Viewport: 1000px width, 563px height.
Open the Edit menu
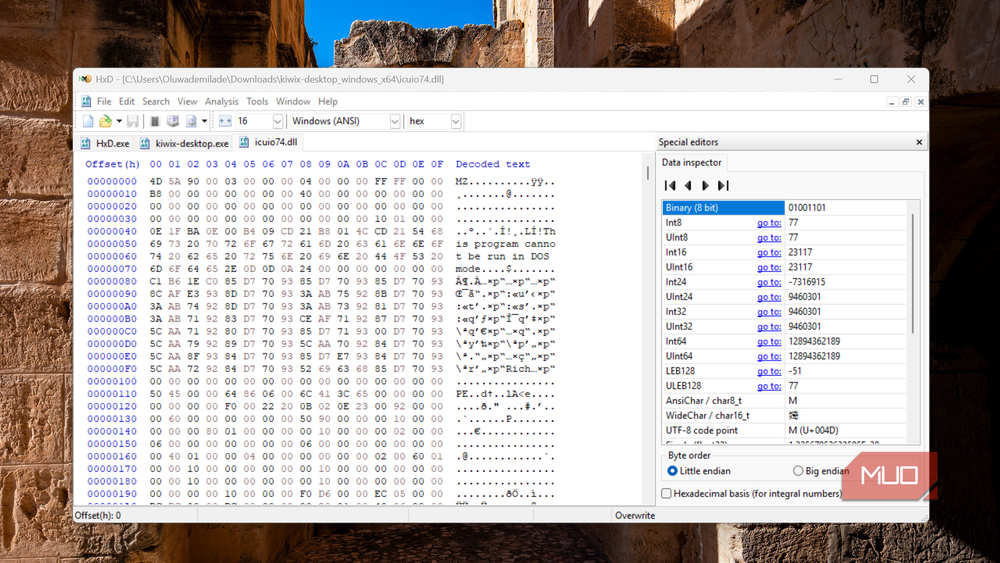tap(126, 101)
